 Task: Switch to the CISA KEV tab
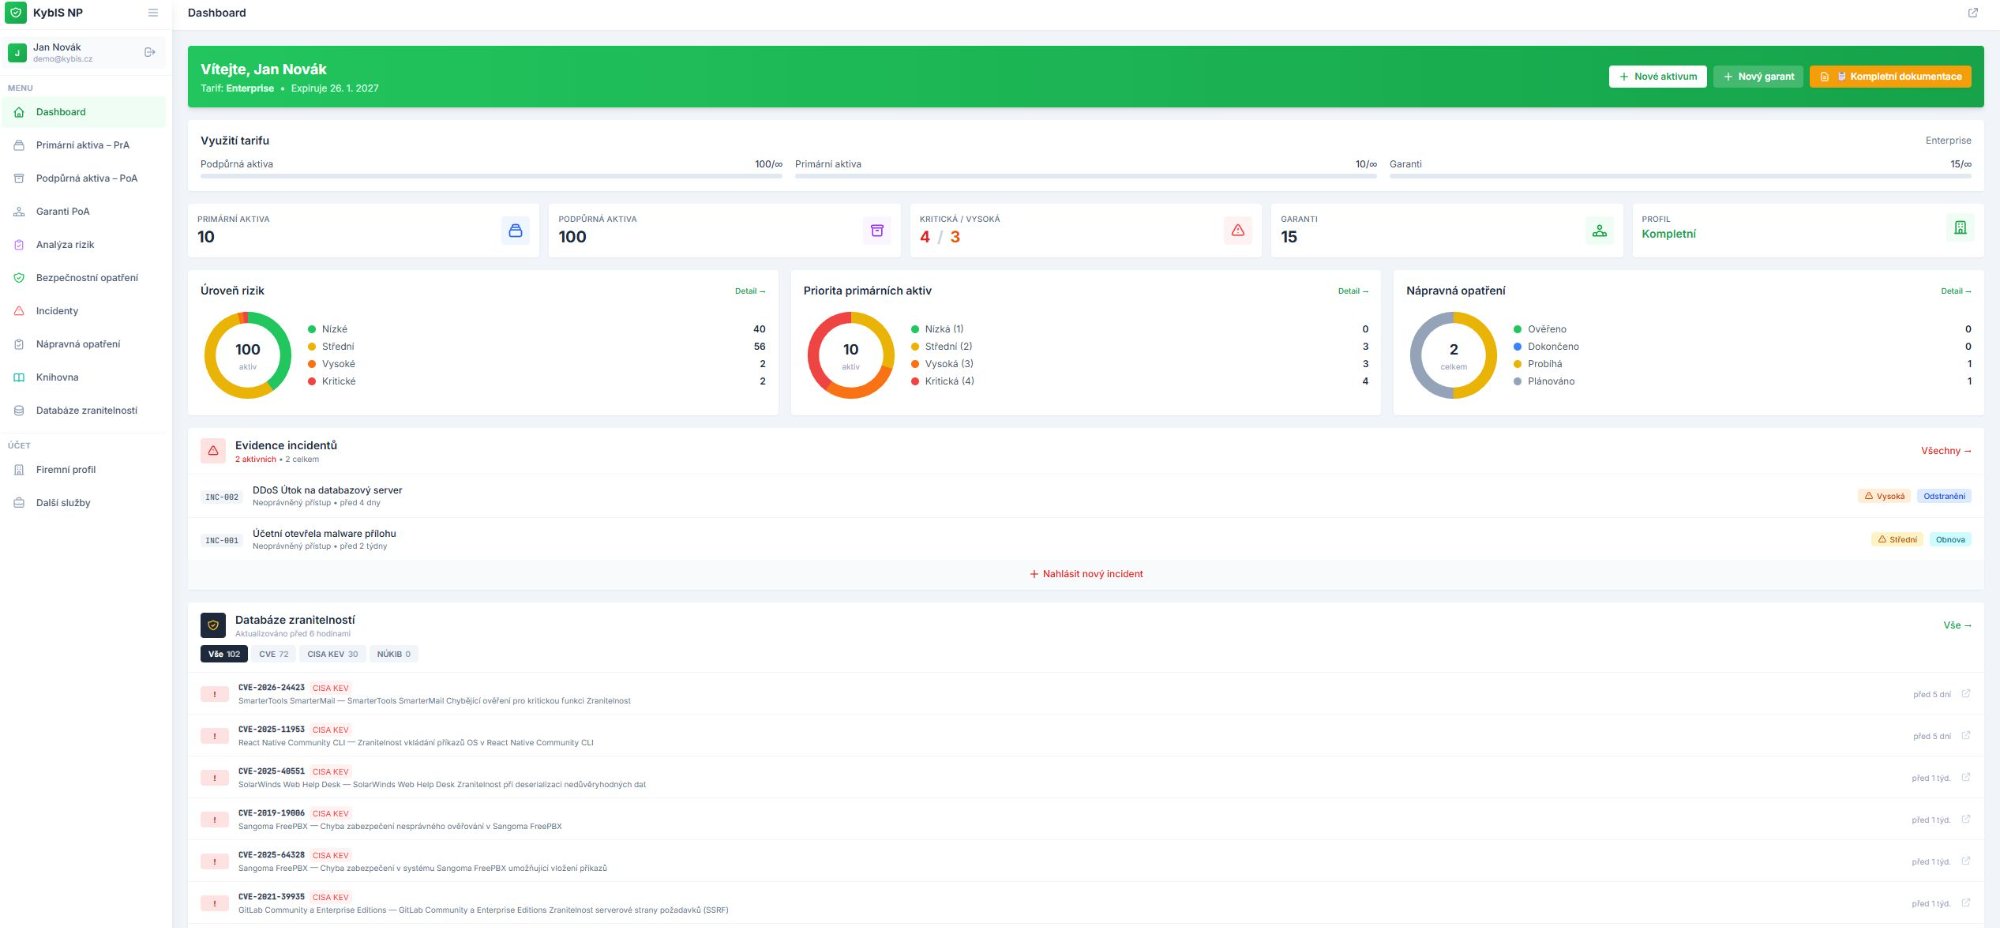pos(332,653)
